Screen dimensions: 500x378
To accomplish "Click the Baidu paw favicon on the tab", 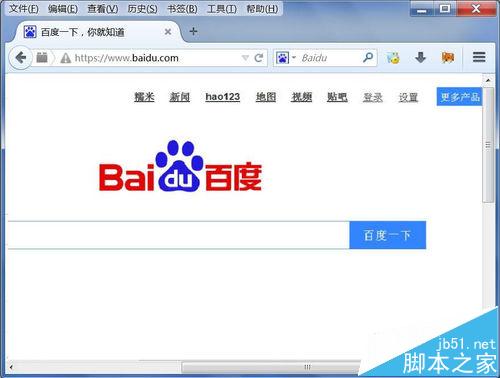I will 30,32.
